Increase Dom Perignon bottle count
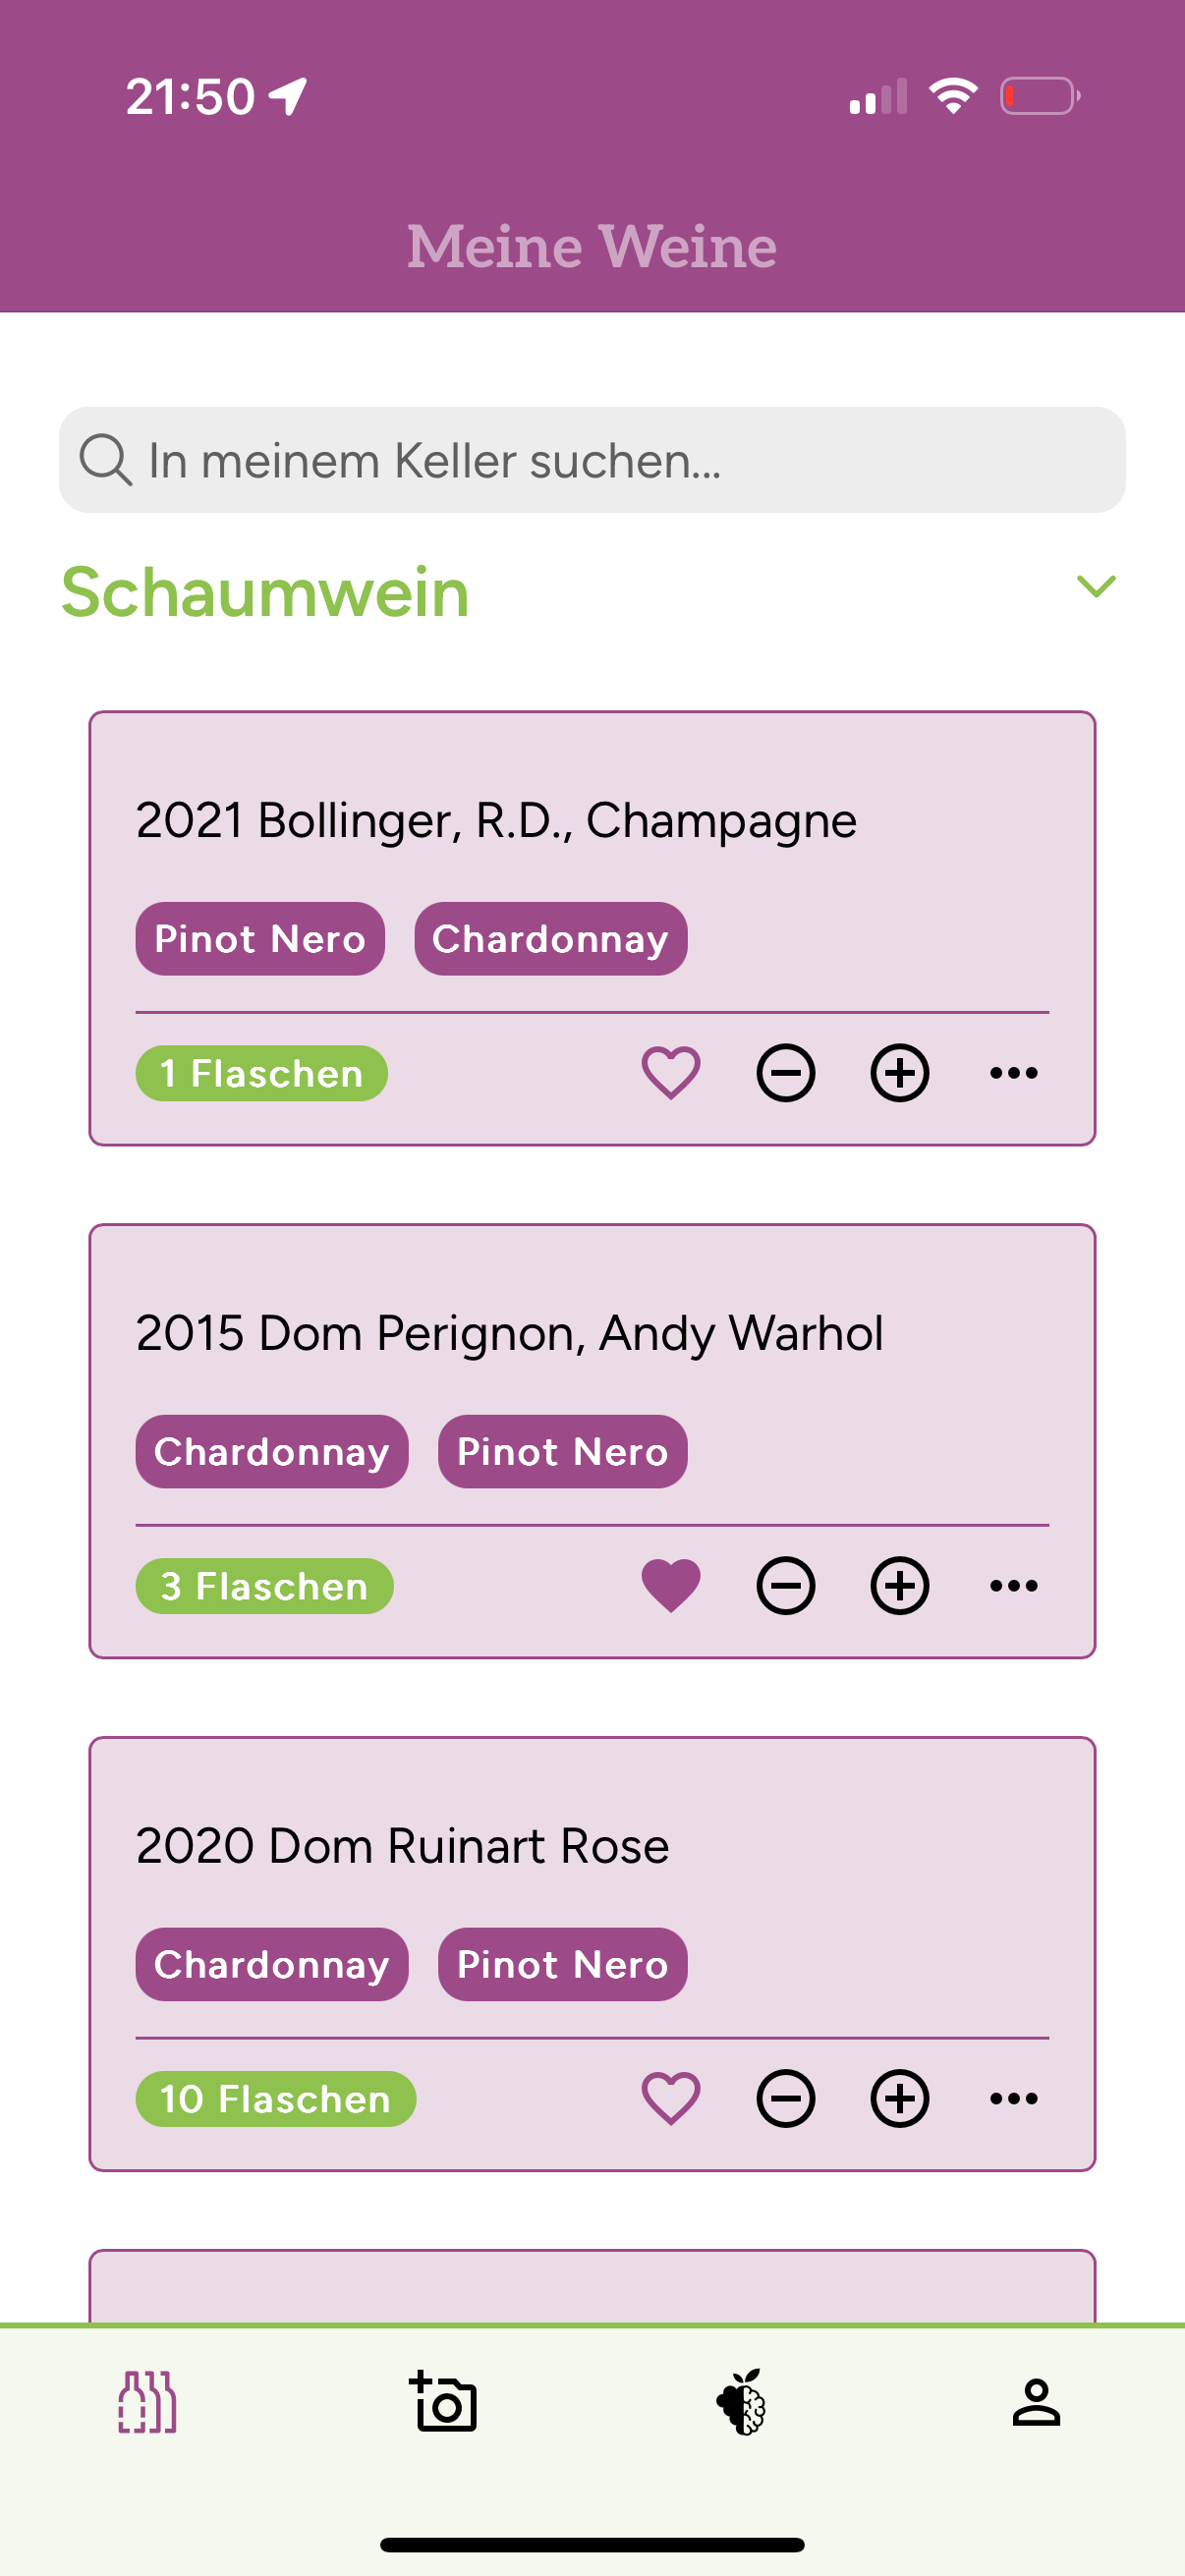Viewport: 1185px width, 2576px height. 900,1586
